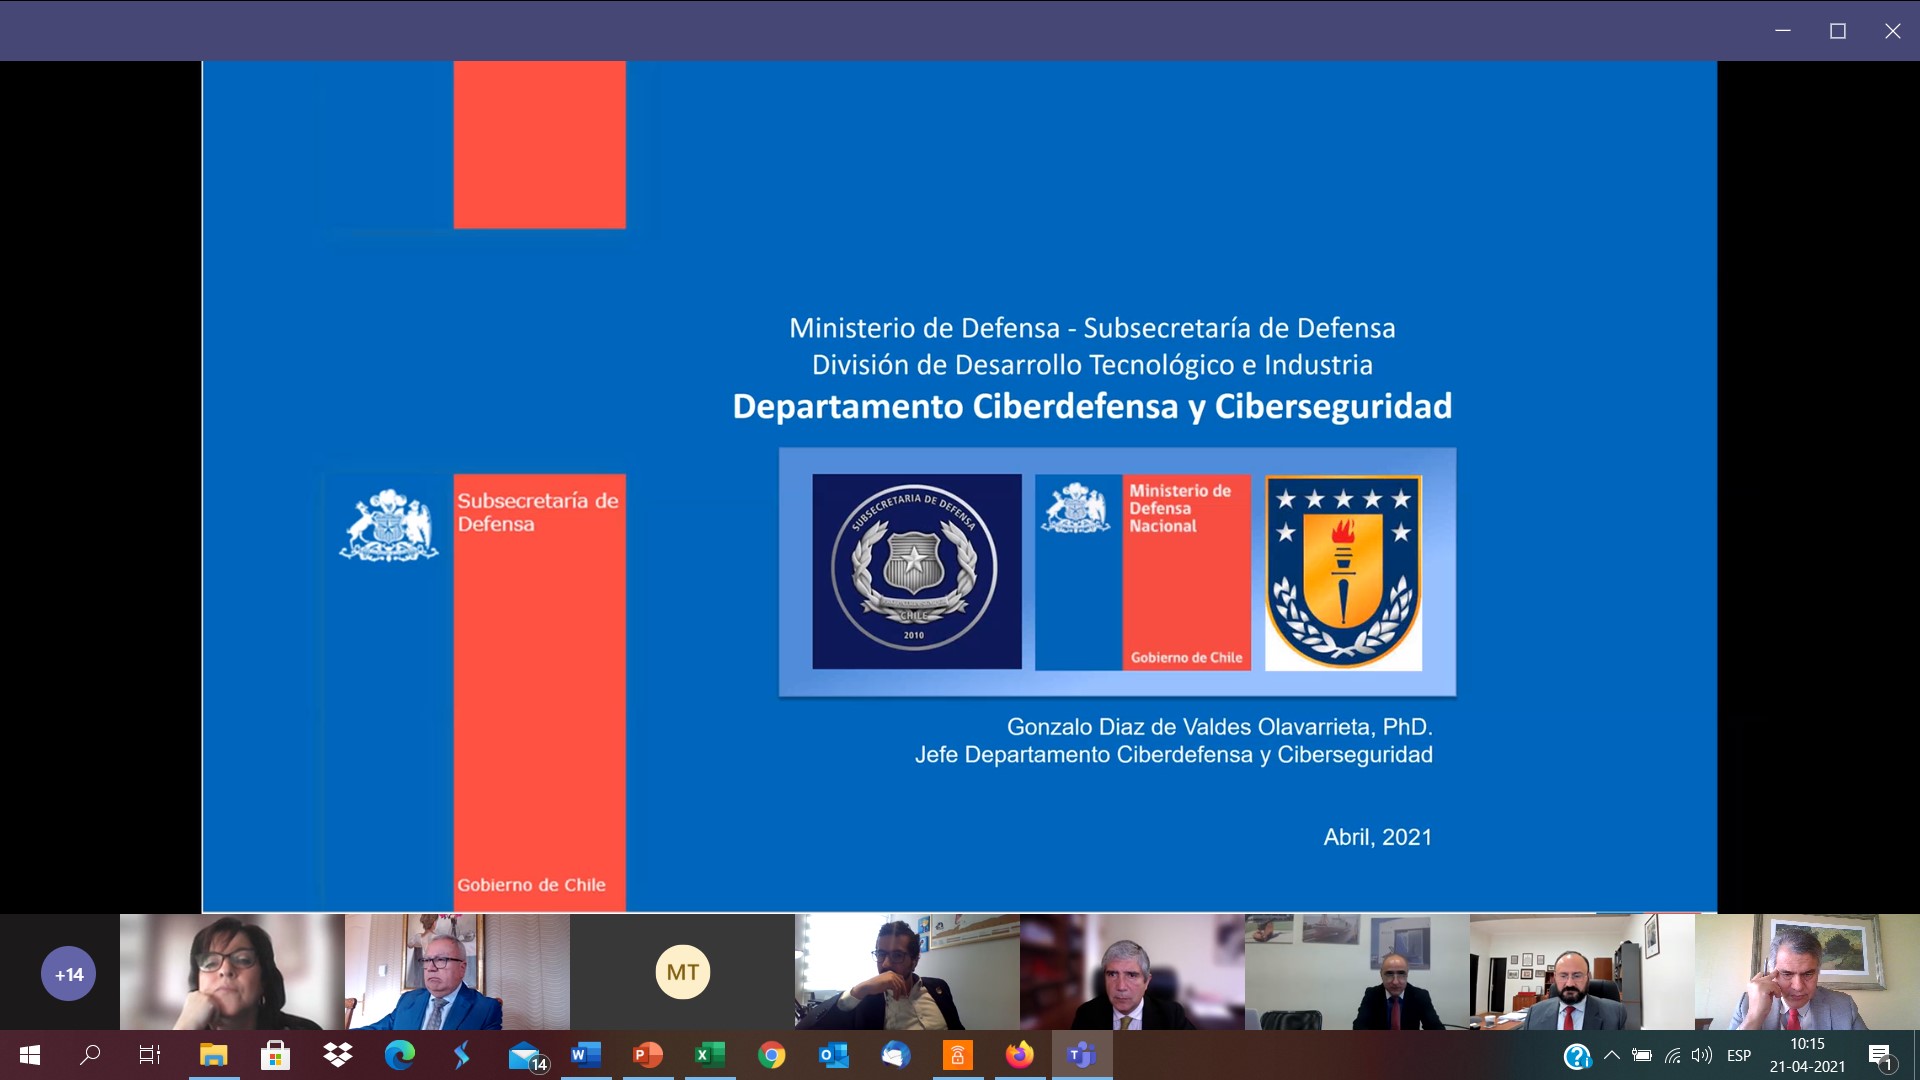
Task: Open the Windows Start menu
Action: [x=30, y=1055]
